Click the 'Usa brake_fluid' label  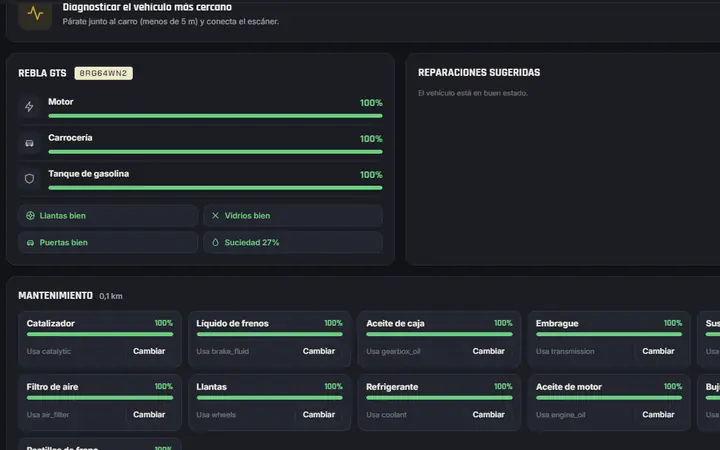[223, 351]
